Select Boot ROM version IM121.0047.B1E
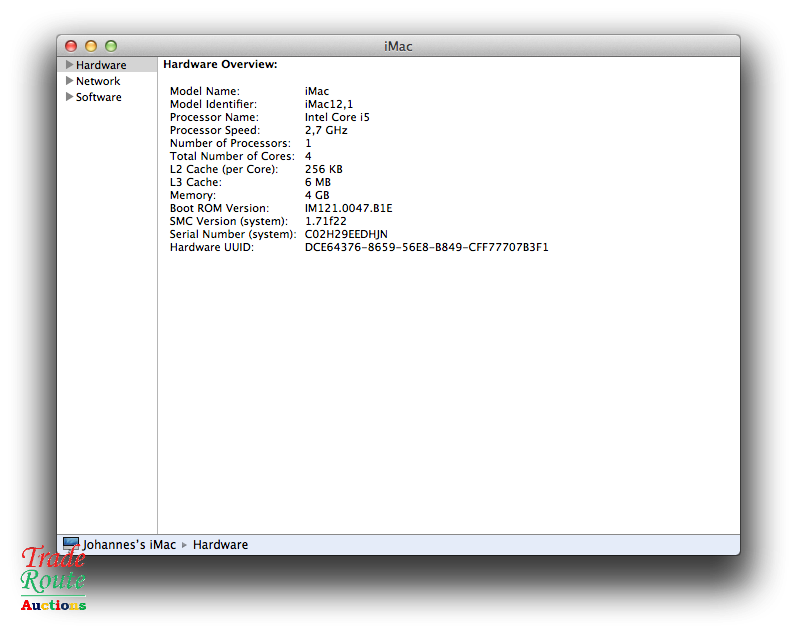797x634 pixels. (349, 208)
